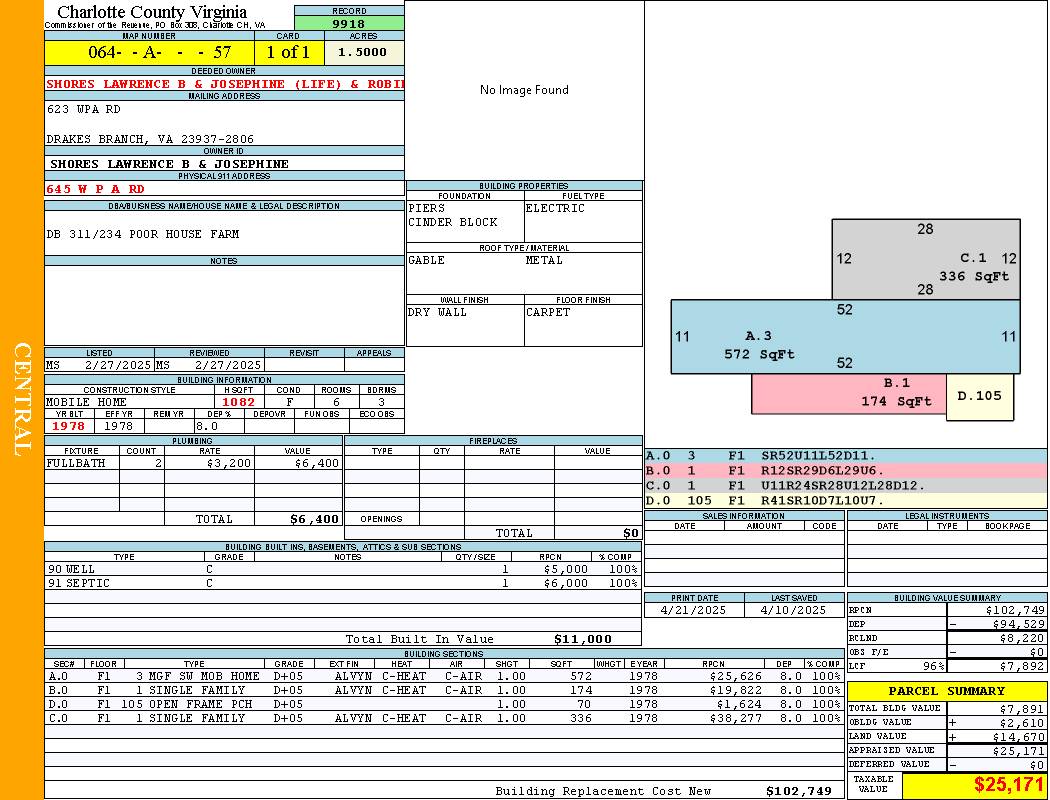Click the record number 9918
Viewport: 1050px width, 800px height.
349,23
